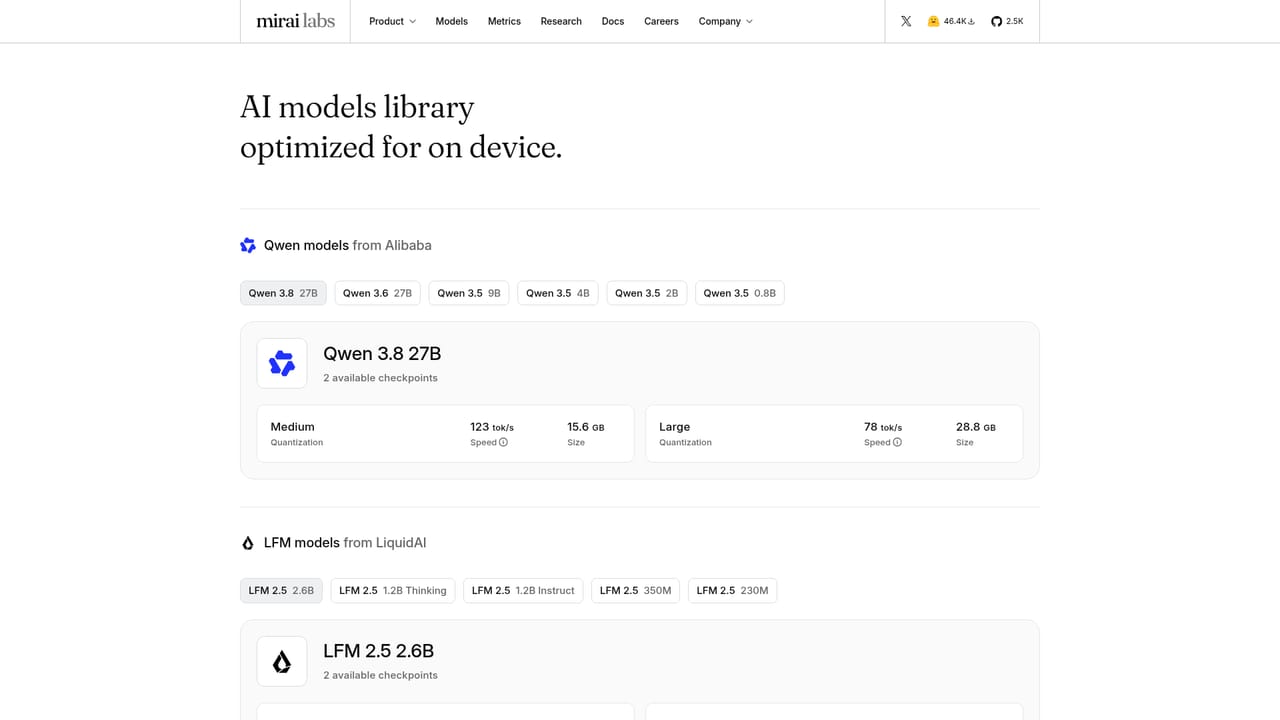
Task: Open the X (Twitter) profile icon
Action: [906, 21]
